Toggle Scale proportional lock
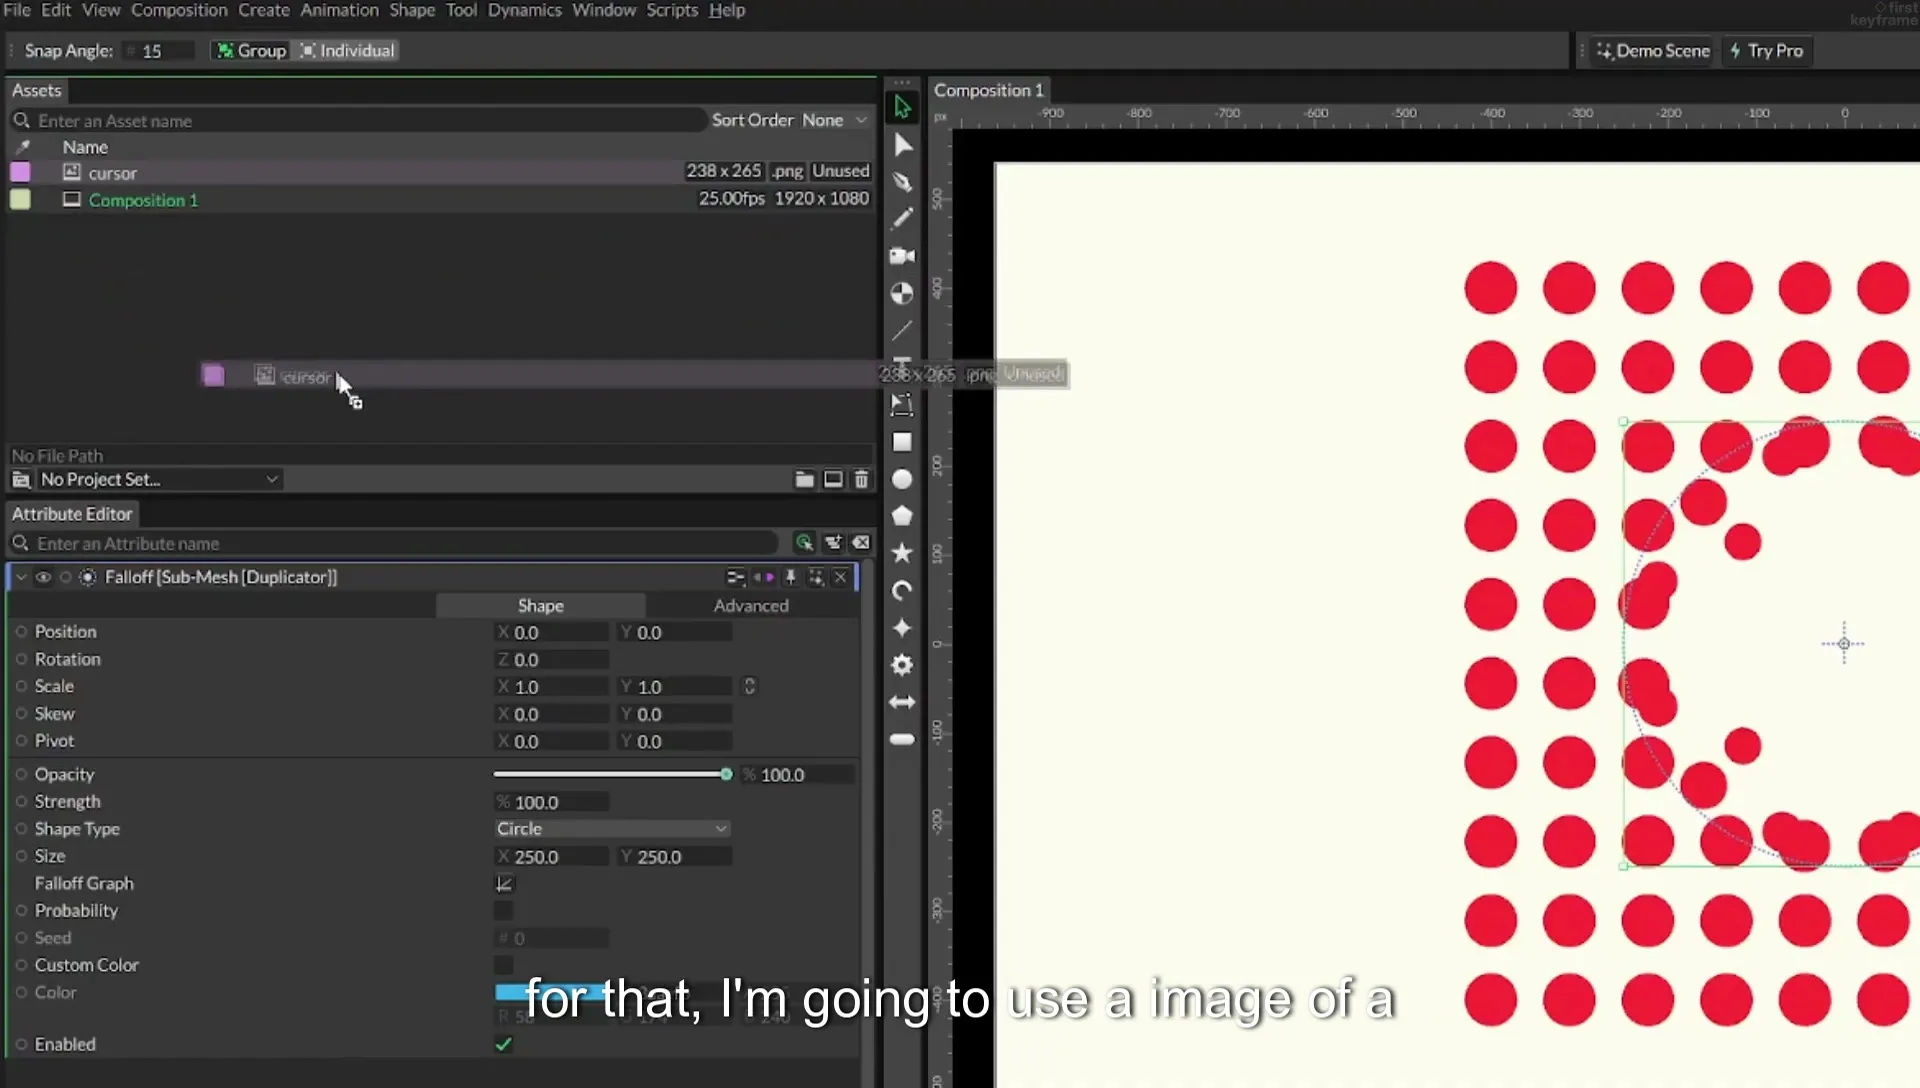The image size is (1920, 1088). coord(749,687)
